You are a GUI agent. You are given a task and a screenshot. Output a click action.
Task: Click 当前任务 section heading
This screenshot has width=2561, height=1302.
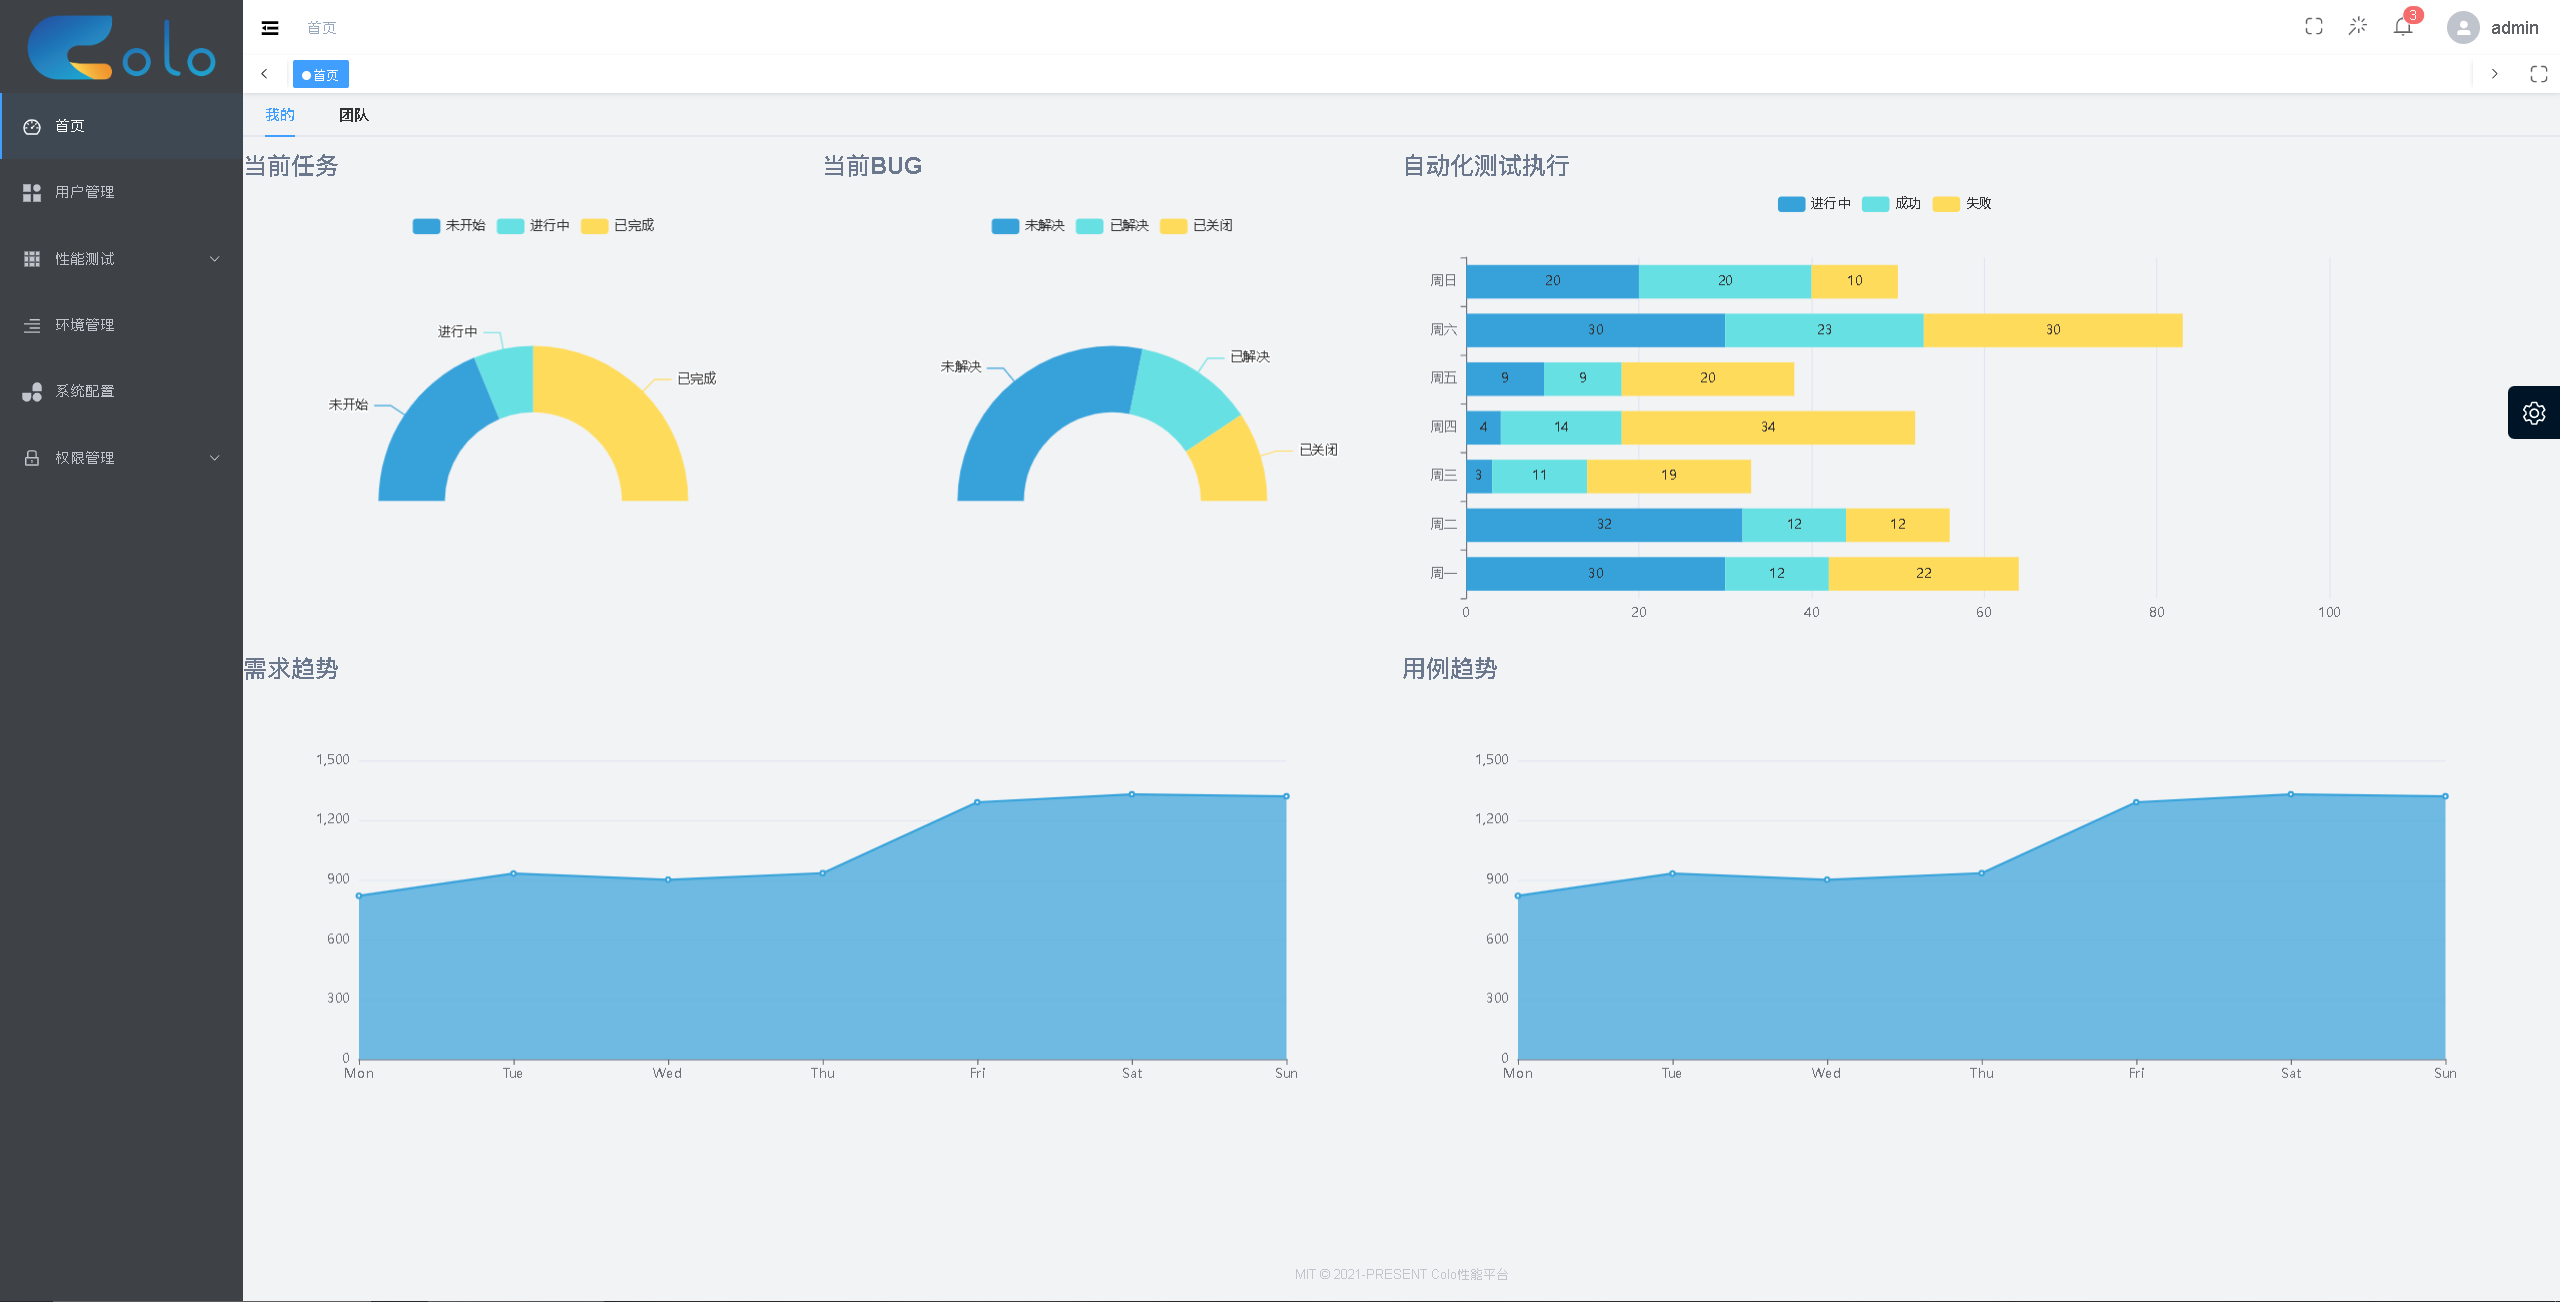(x=291, y=166)
